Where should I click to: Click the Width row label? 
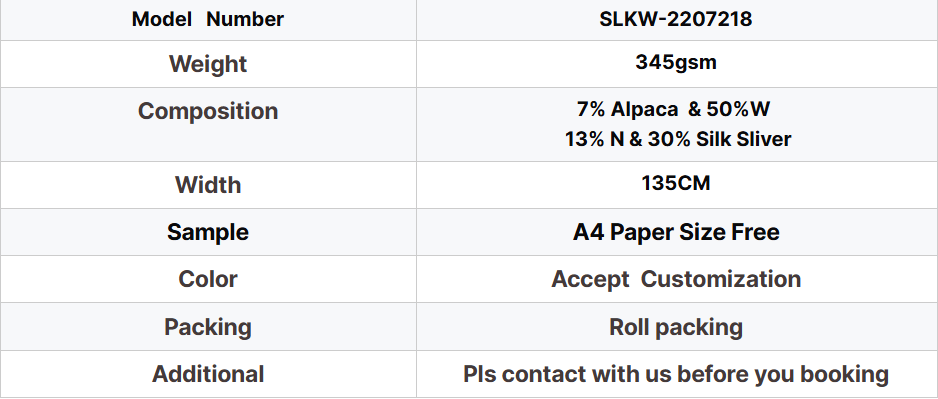point(208,185)
